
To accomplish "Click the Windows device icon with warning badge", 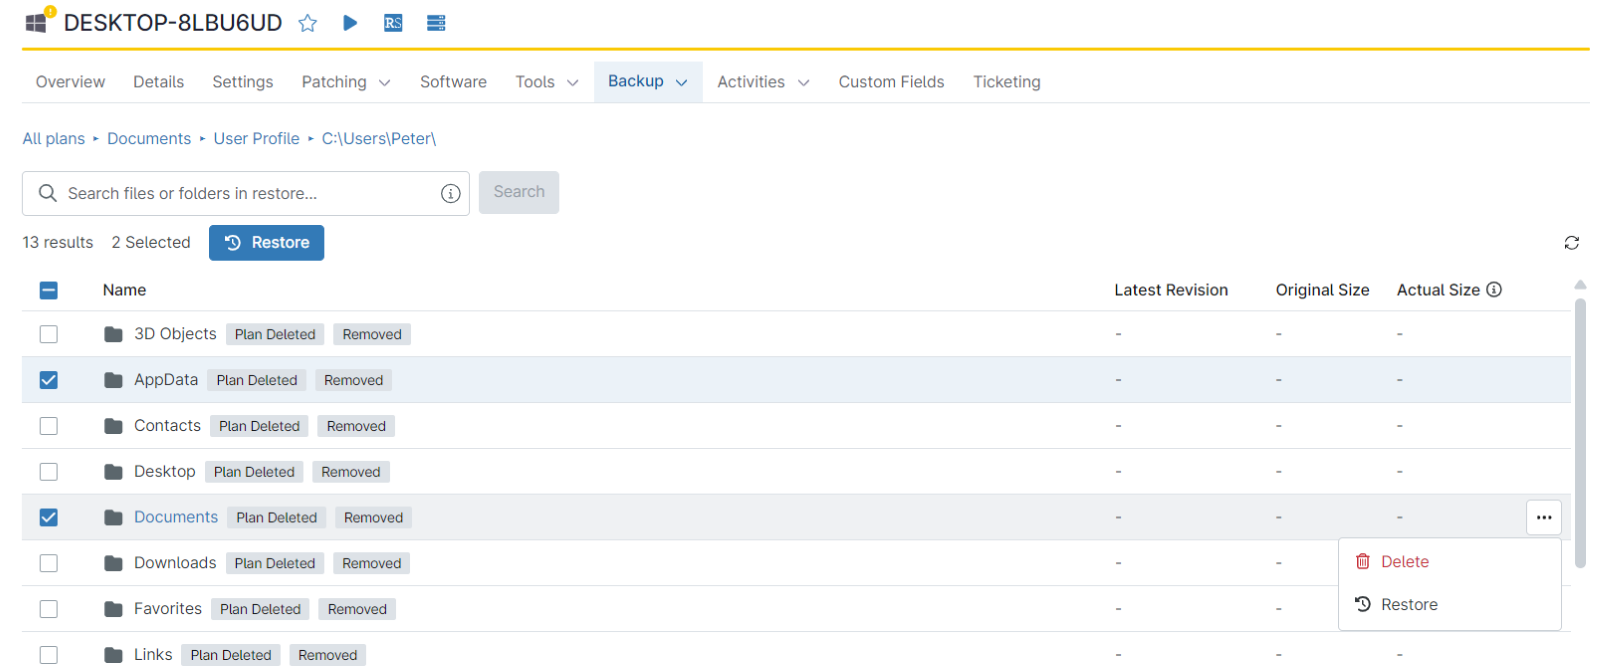I will 39,21.
